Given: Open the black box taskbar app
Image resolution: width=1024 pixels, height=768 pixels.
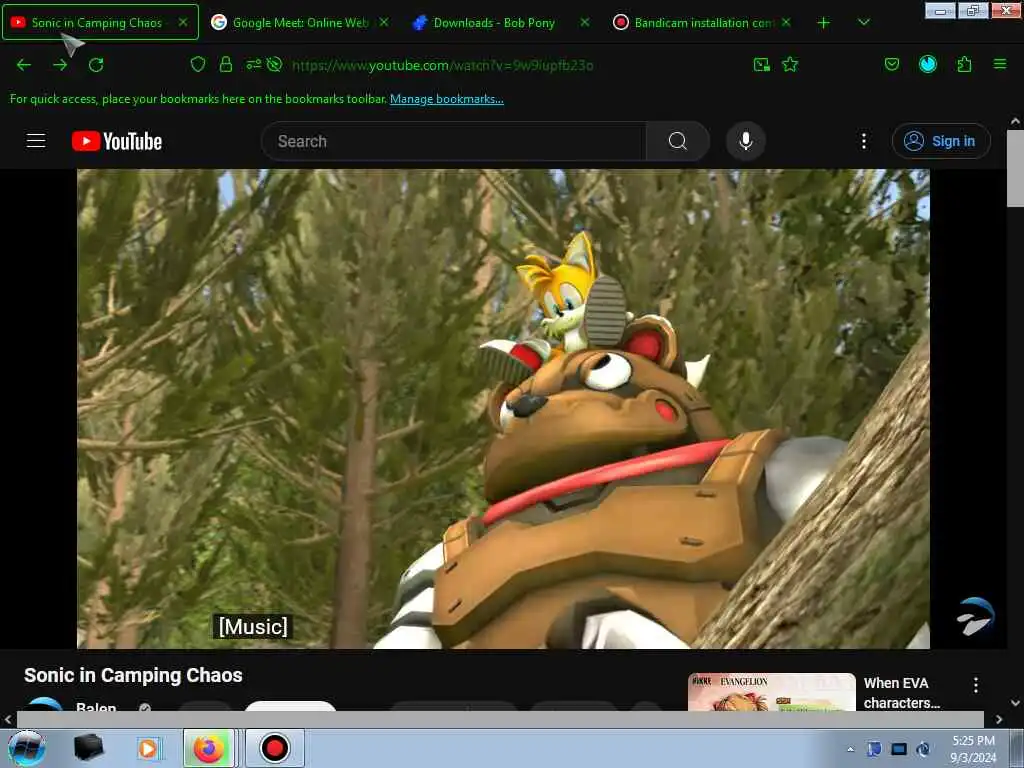Looking at the screenshot, I should point(88,748).
